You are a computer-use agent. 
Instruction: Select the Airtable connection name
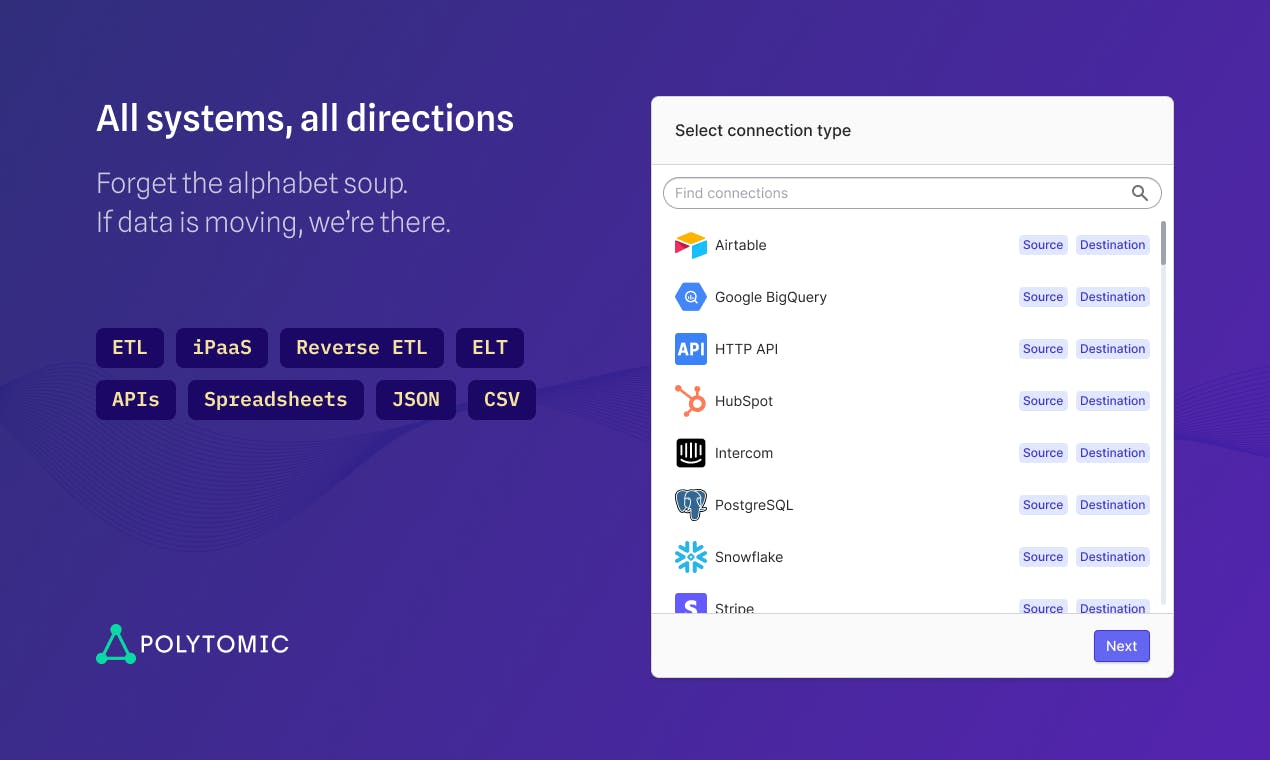pyautogui.click(x=741, y=245)
